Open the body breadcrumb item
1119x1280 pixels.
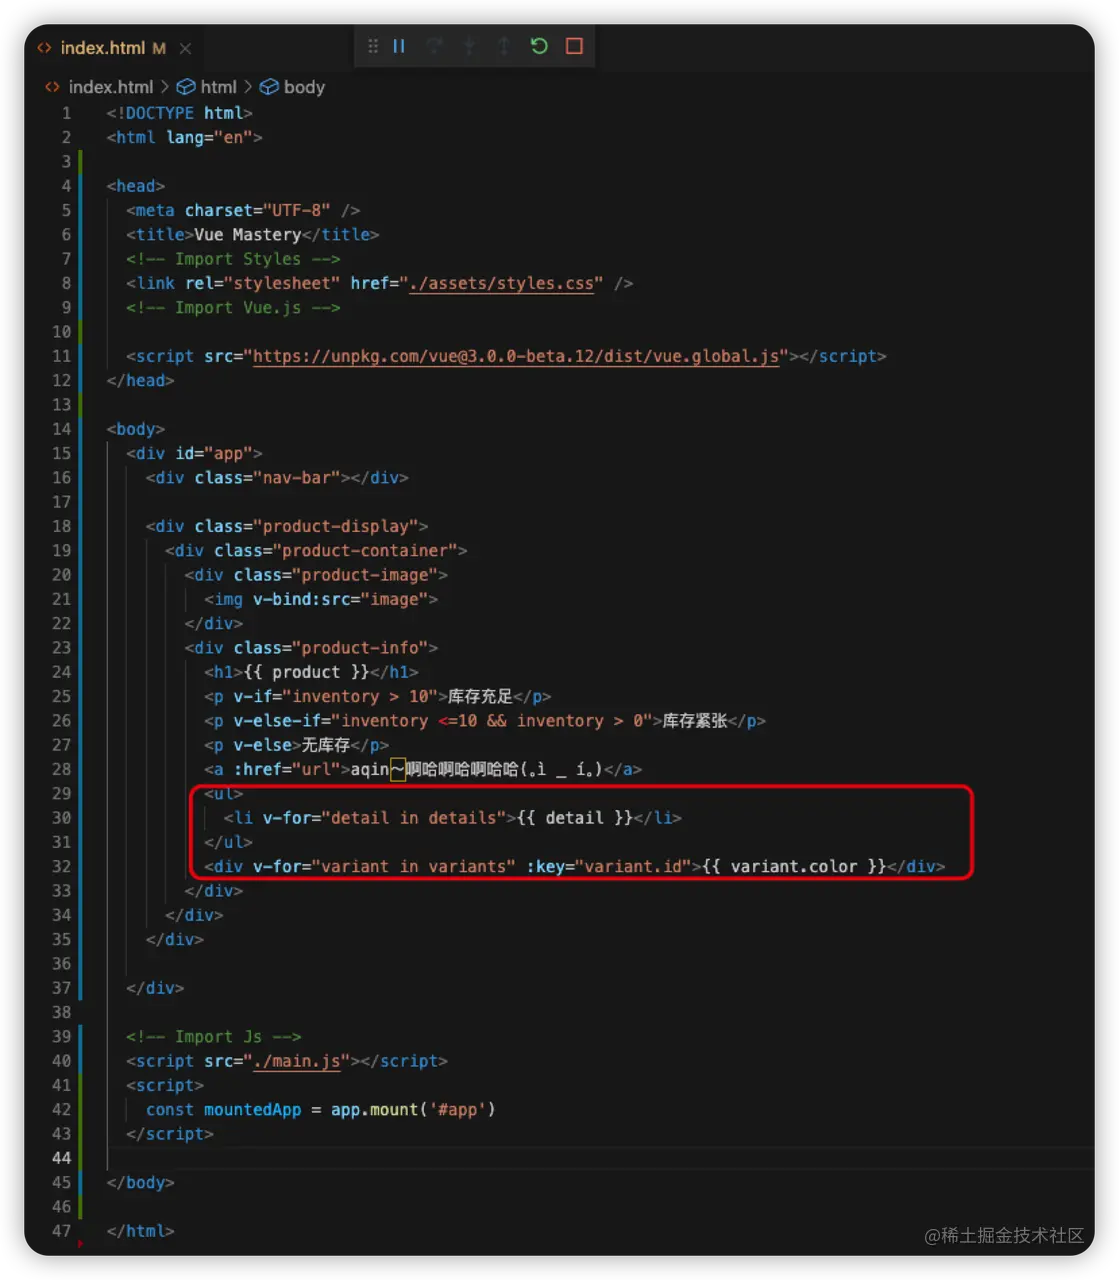click(x=304, y=87)
